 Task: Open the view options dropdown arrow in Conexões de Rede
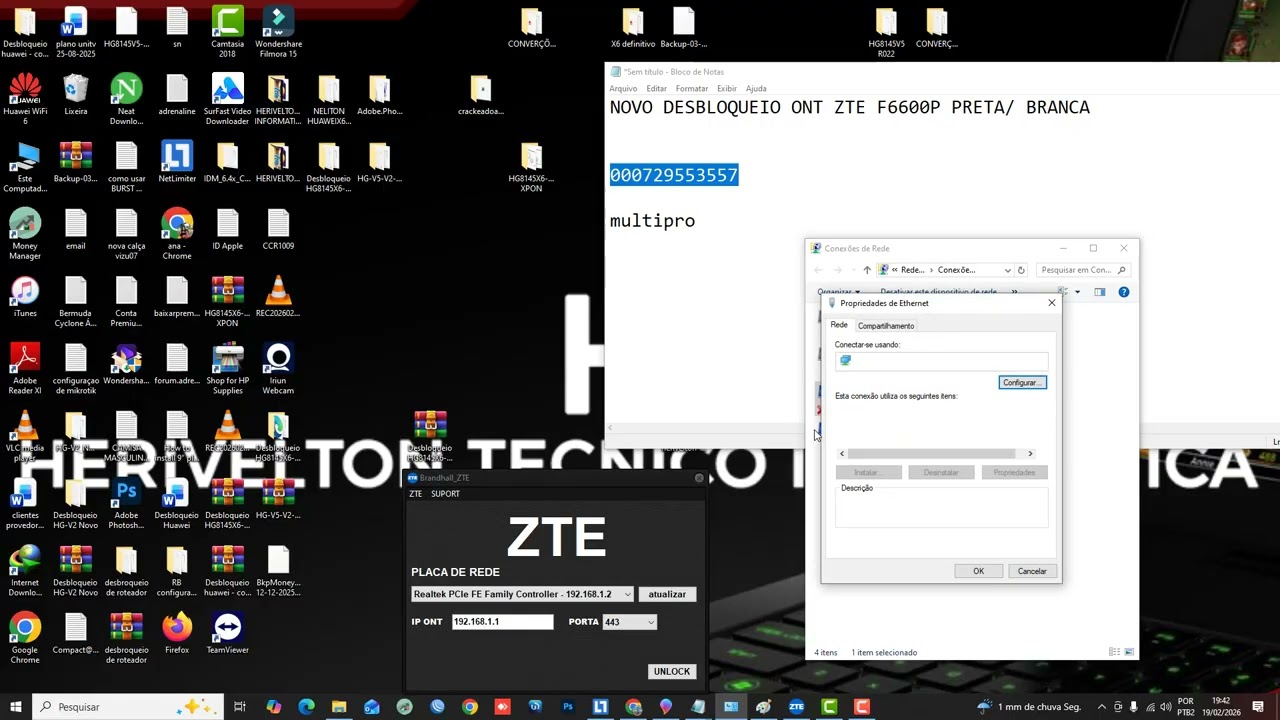tap(1077, 292)
